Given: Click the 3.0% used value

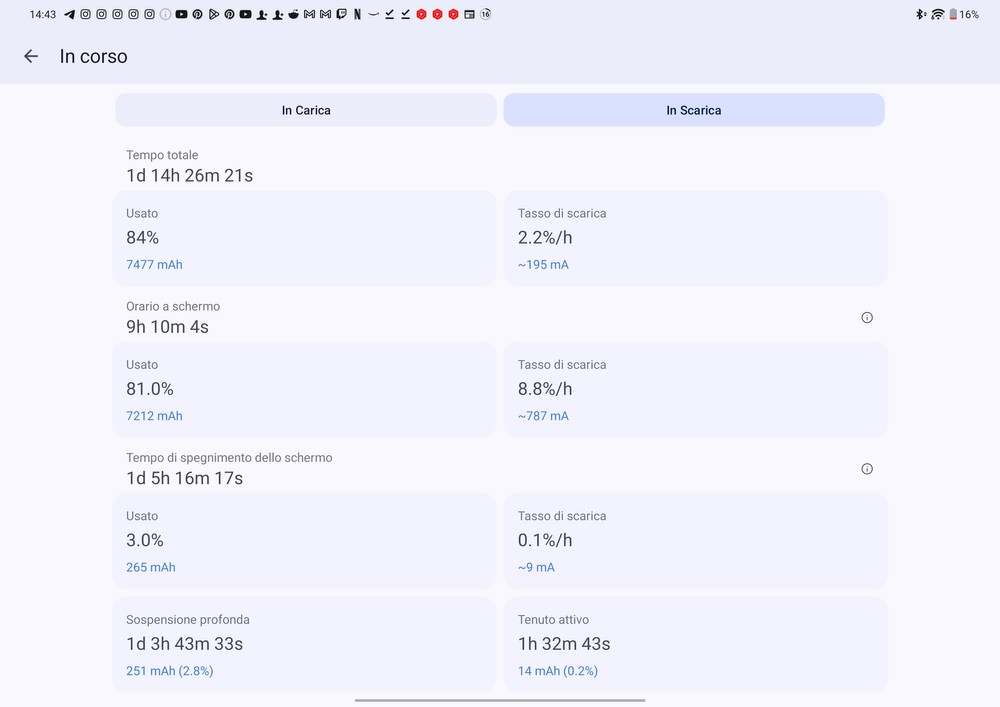Looking at the screenshot, I should (145, 540).
